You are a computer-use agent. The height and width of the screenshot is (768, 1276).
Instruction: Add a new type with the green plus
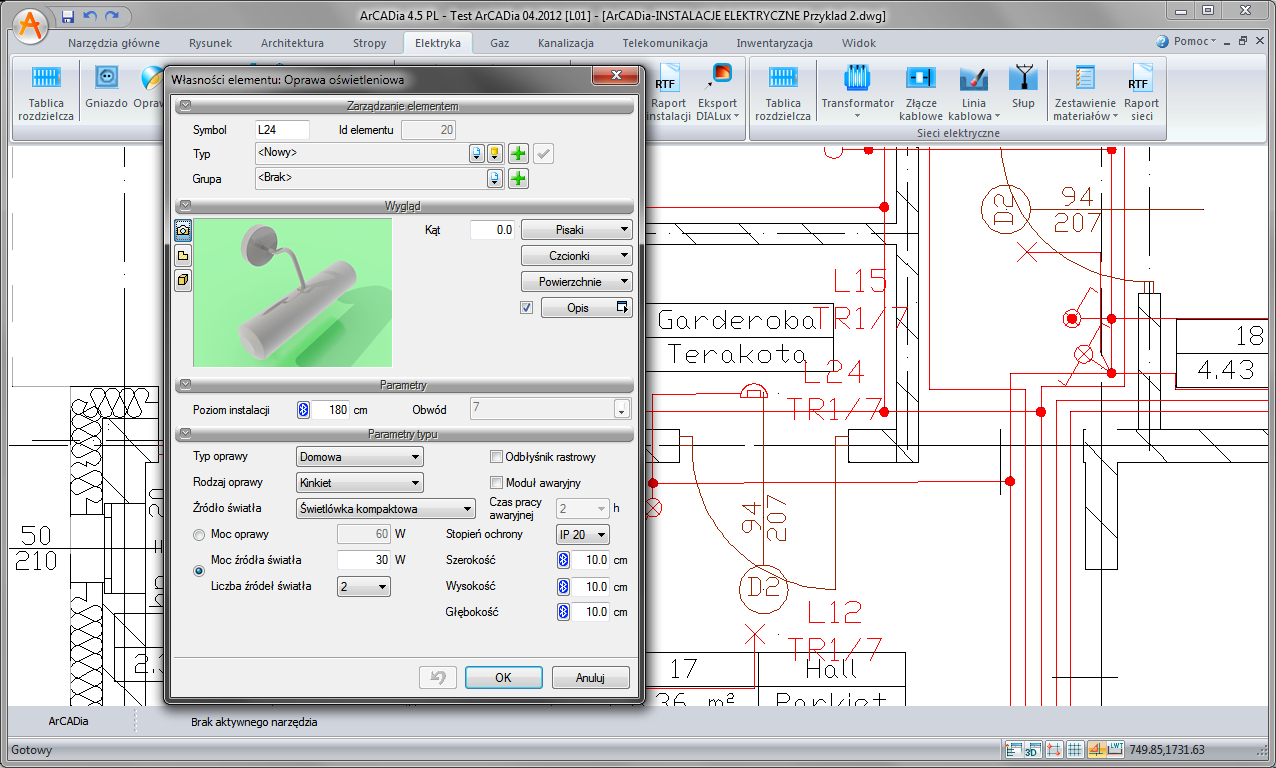pos(518,154)
